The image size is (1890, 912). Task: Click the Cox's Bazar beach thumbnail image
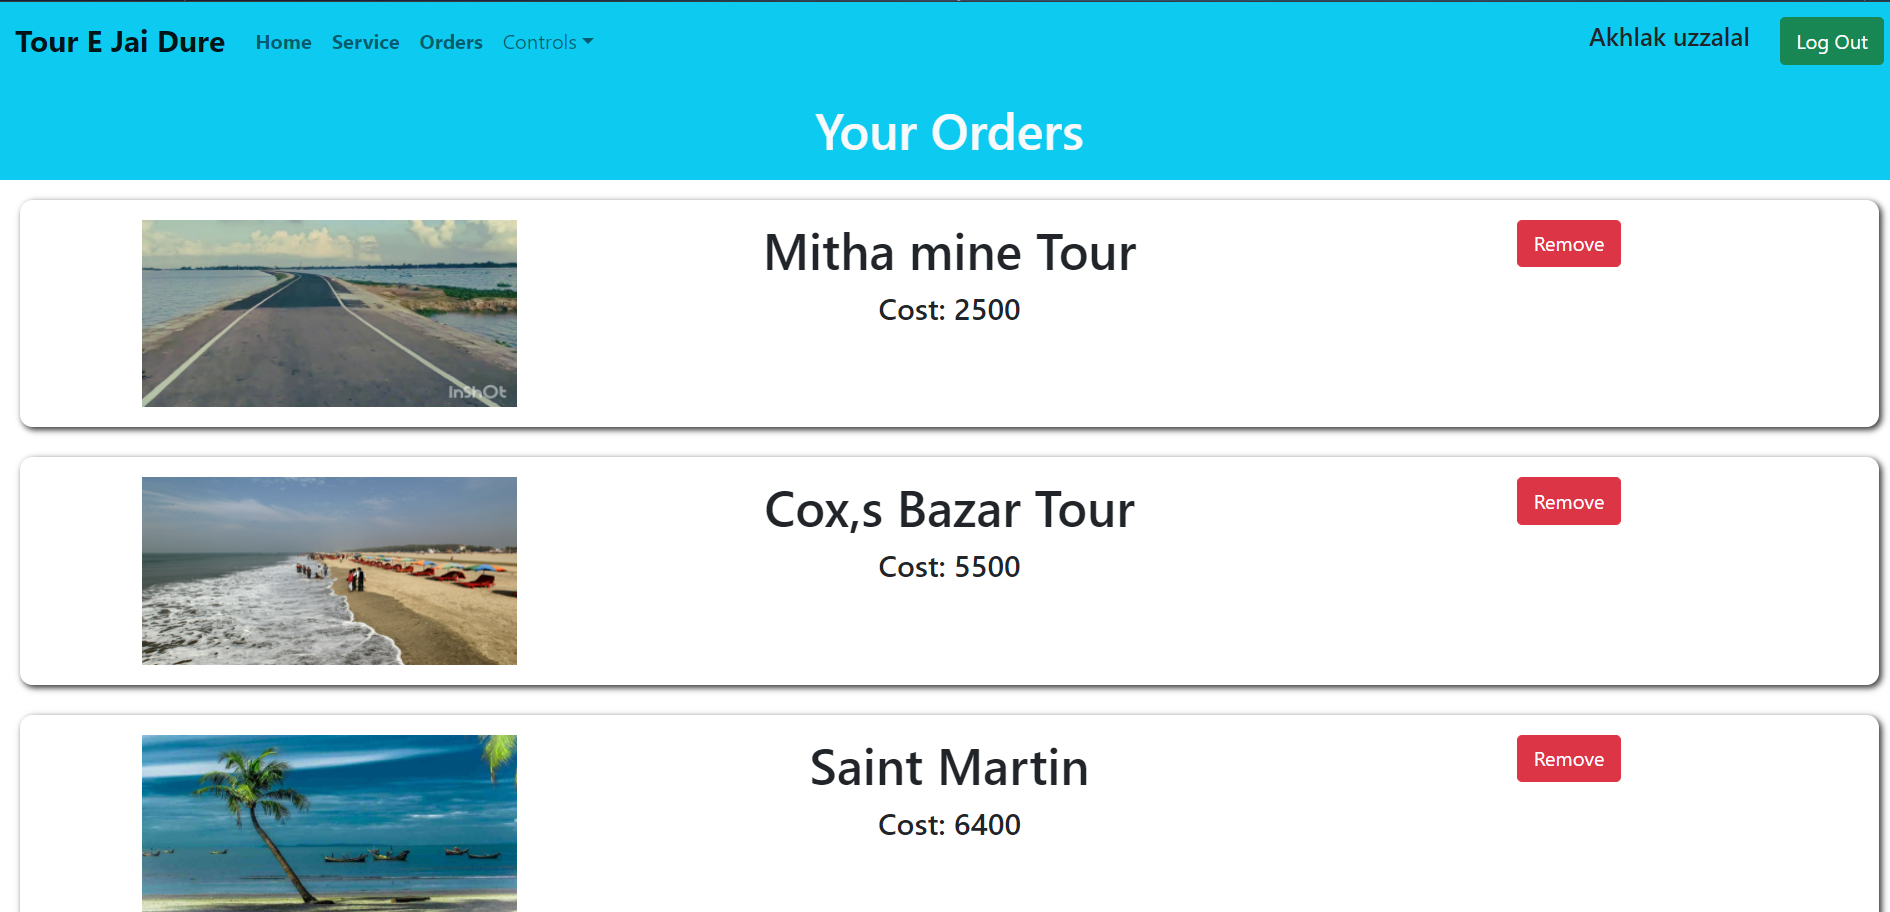[x=329, y=571]
